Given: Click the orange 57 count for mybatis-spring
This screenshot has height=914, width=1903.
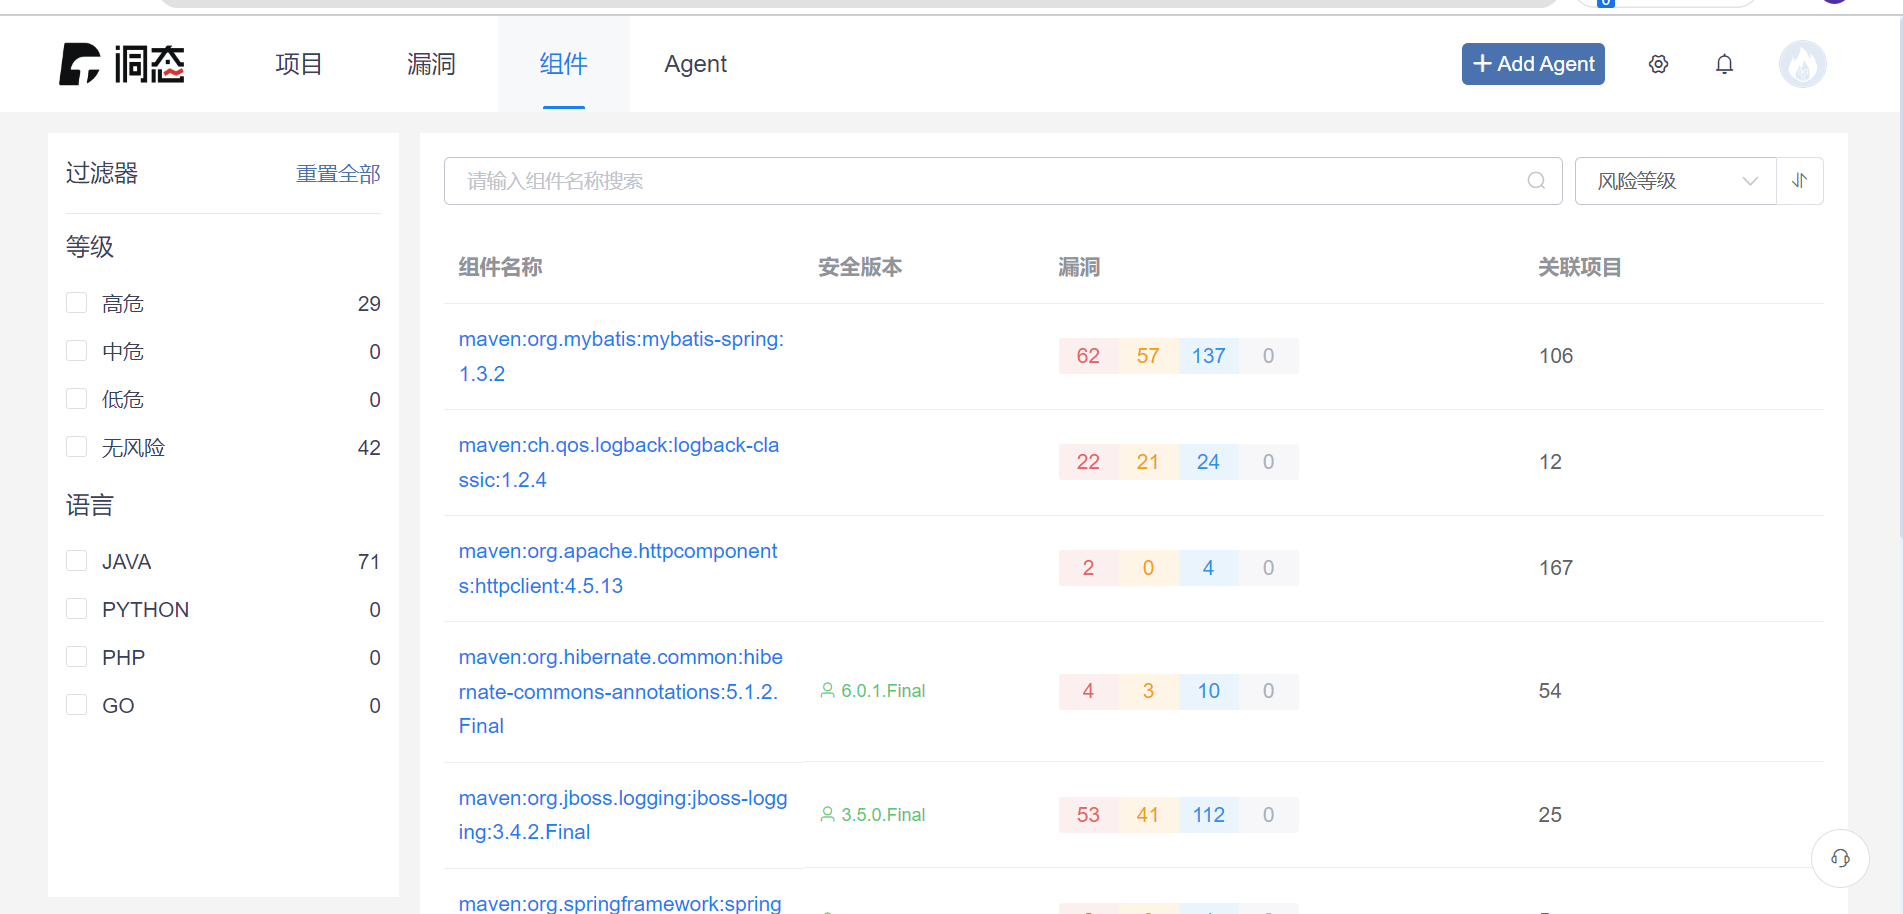Looking at the screenshot, I should click(1148, 356).
